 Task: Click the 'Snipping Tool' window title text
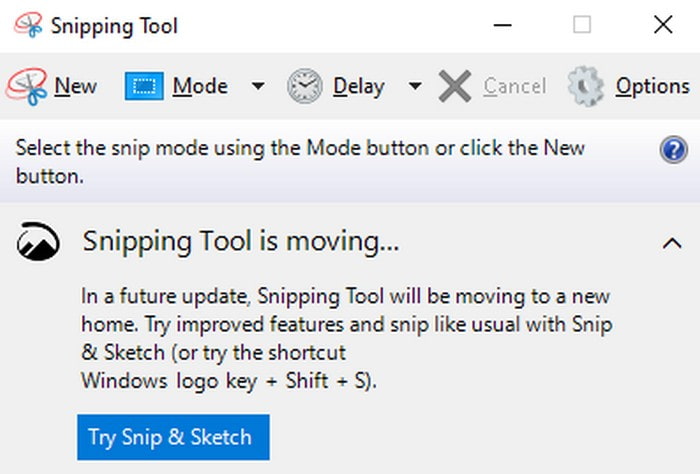point(114,26)
